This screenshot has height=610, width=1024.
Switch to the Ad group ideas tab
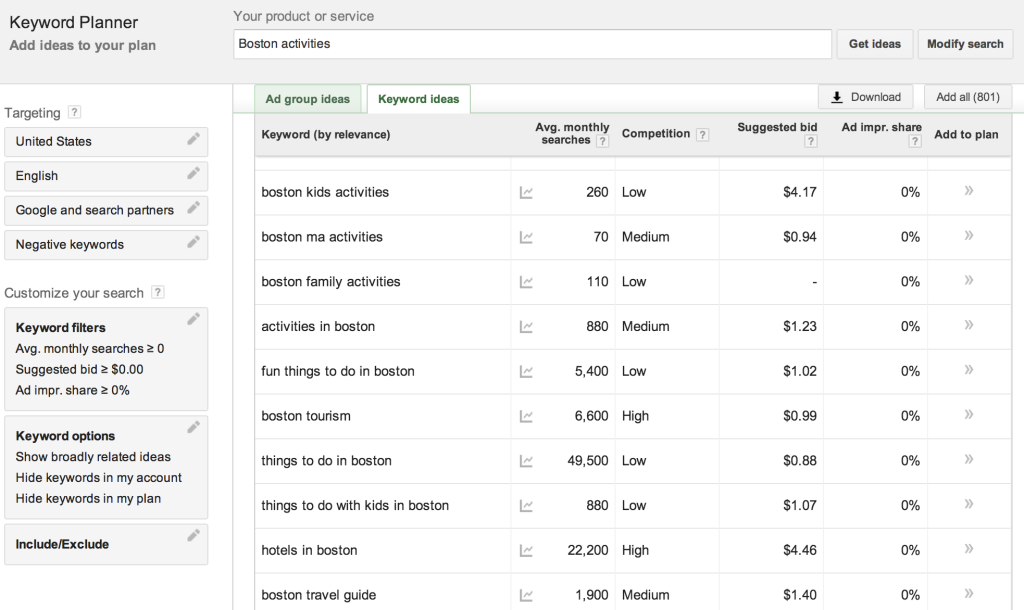308,99
